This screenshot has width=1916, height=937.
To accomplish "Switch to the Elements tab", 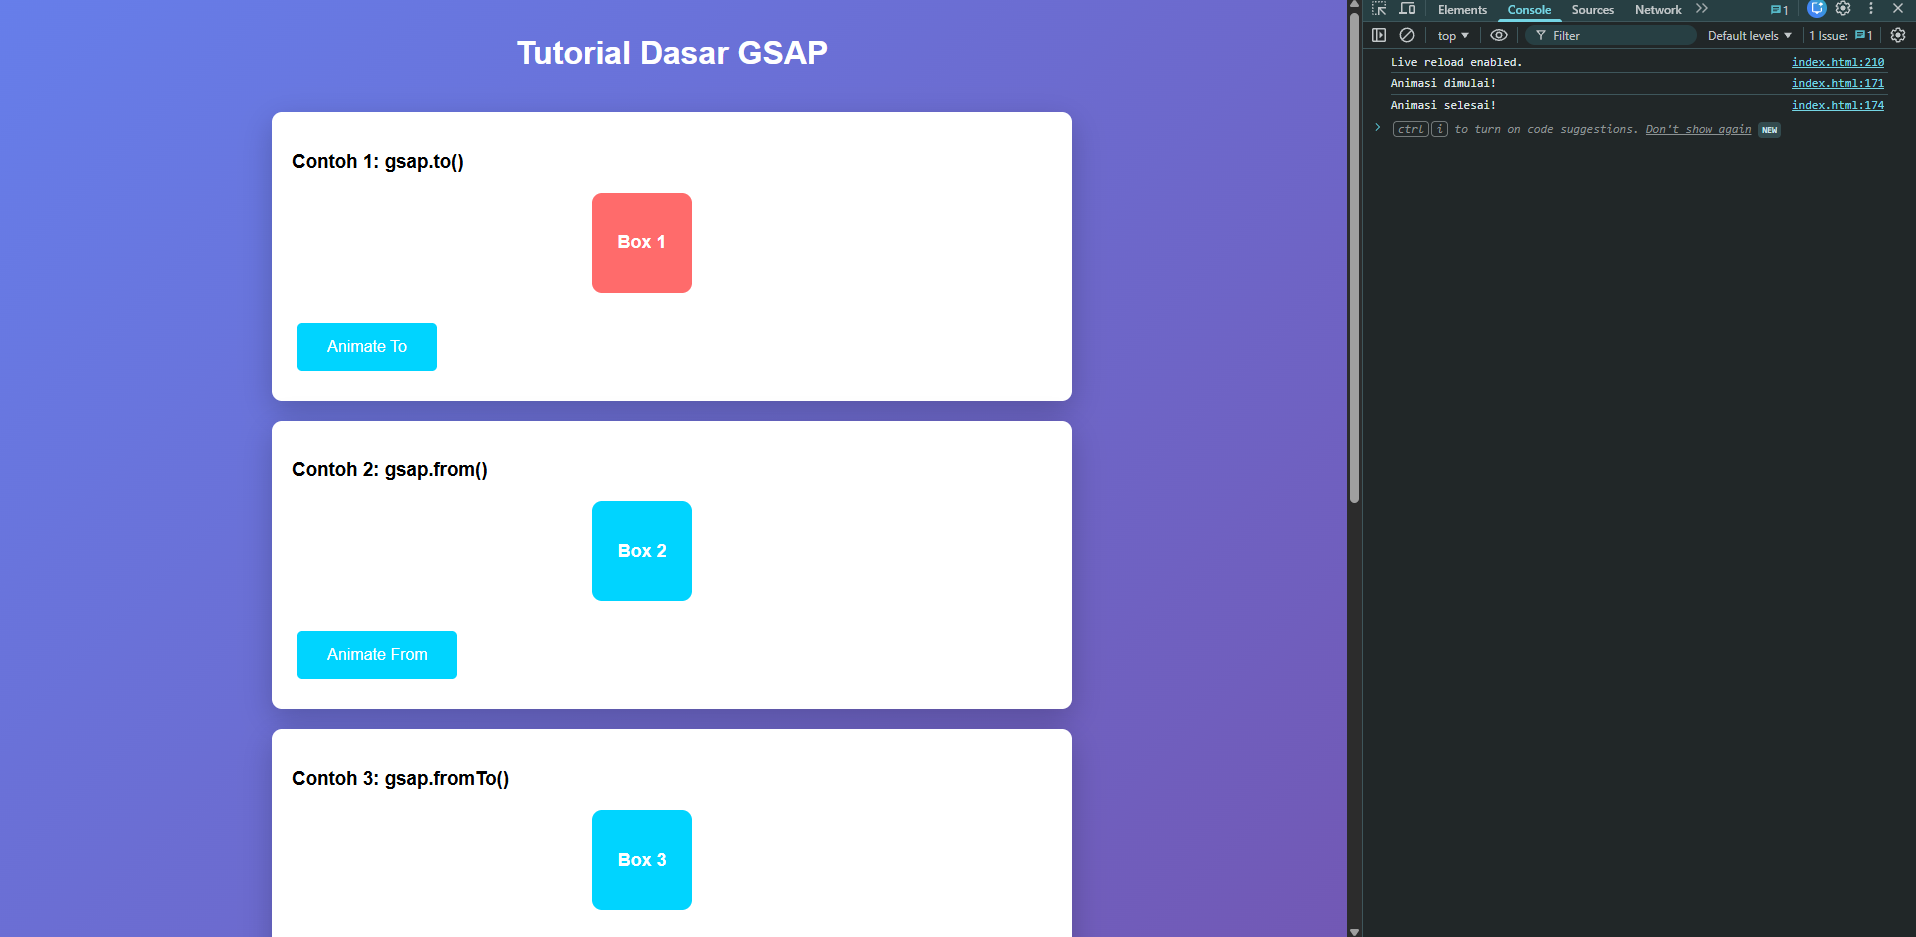I will point(1462,10).
